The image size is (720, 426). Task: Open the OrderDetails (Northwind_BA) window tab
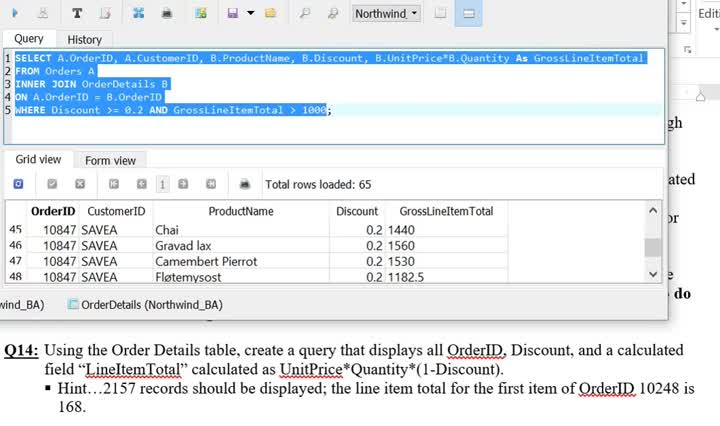(145, 305)
